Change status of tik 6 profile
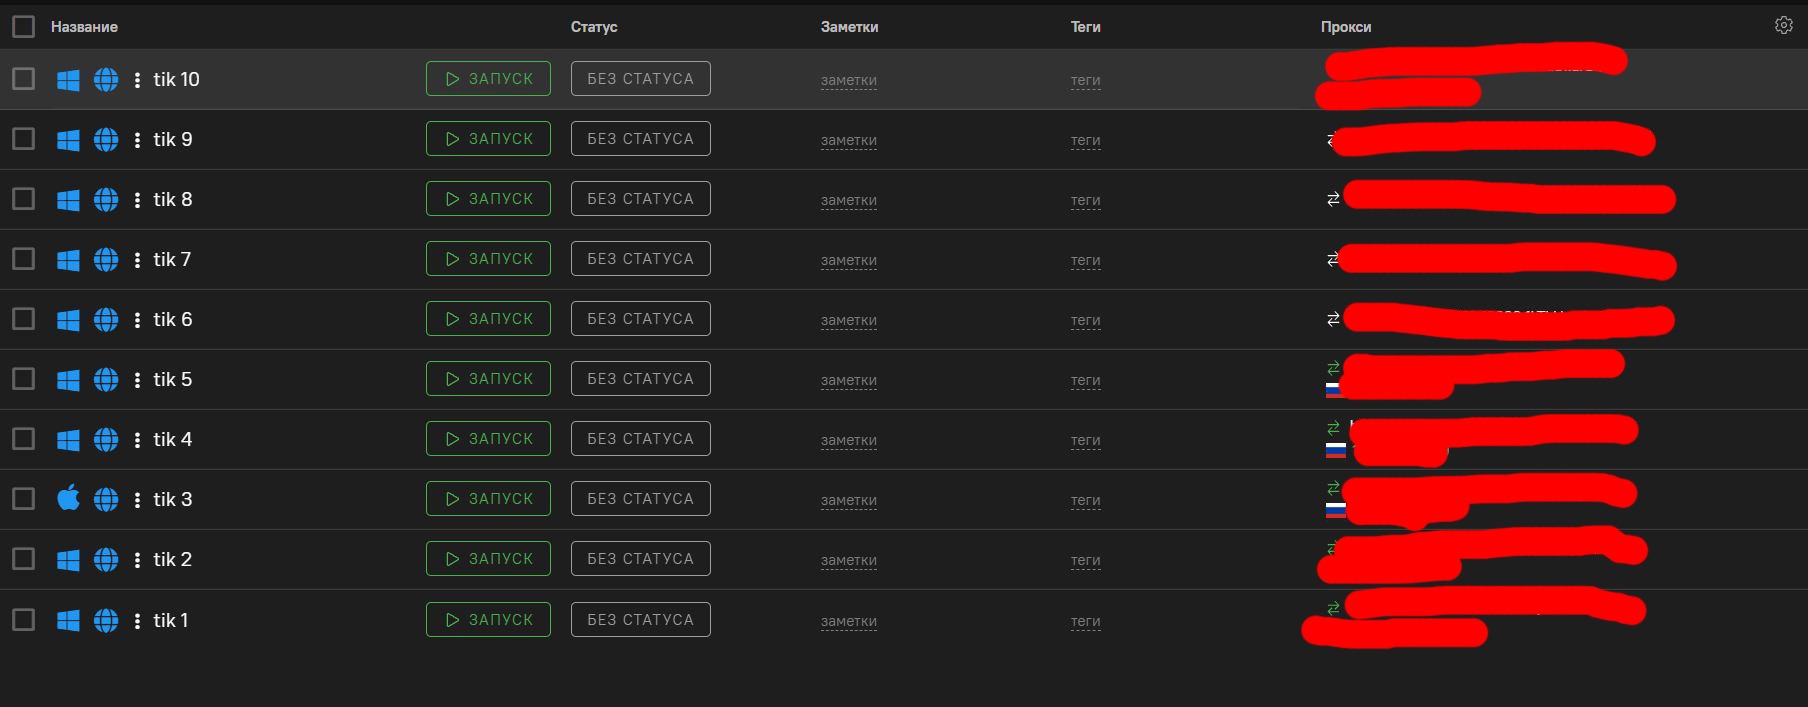 tap(640, 319)
